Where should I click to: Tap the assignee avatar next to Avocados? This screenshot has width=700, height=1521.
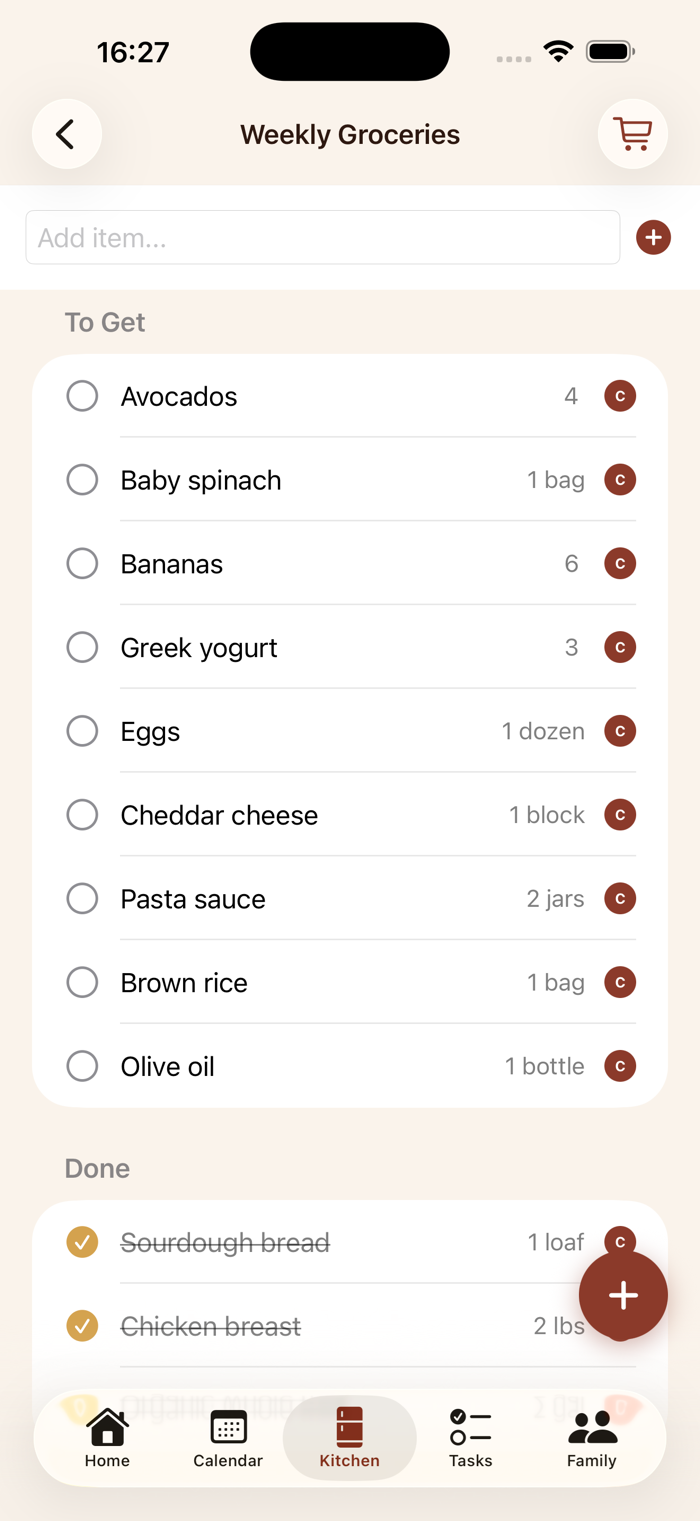coord(620,396)
